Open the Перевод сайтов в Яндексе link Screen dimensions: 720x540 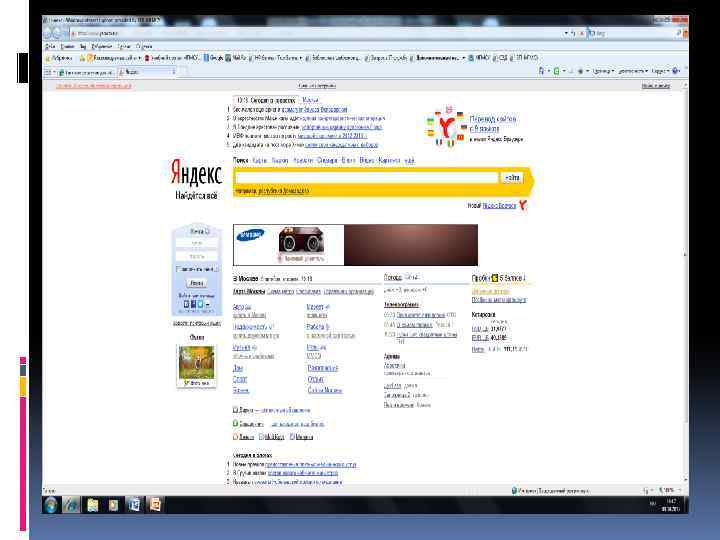click(x=493, y=124)
